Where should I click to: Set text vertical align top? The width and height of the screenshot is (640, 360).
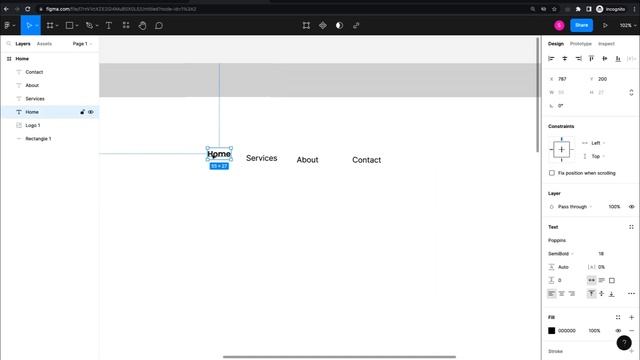[x=591, y=293]
